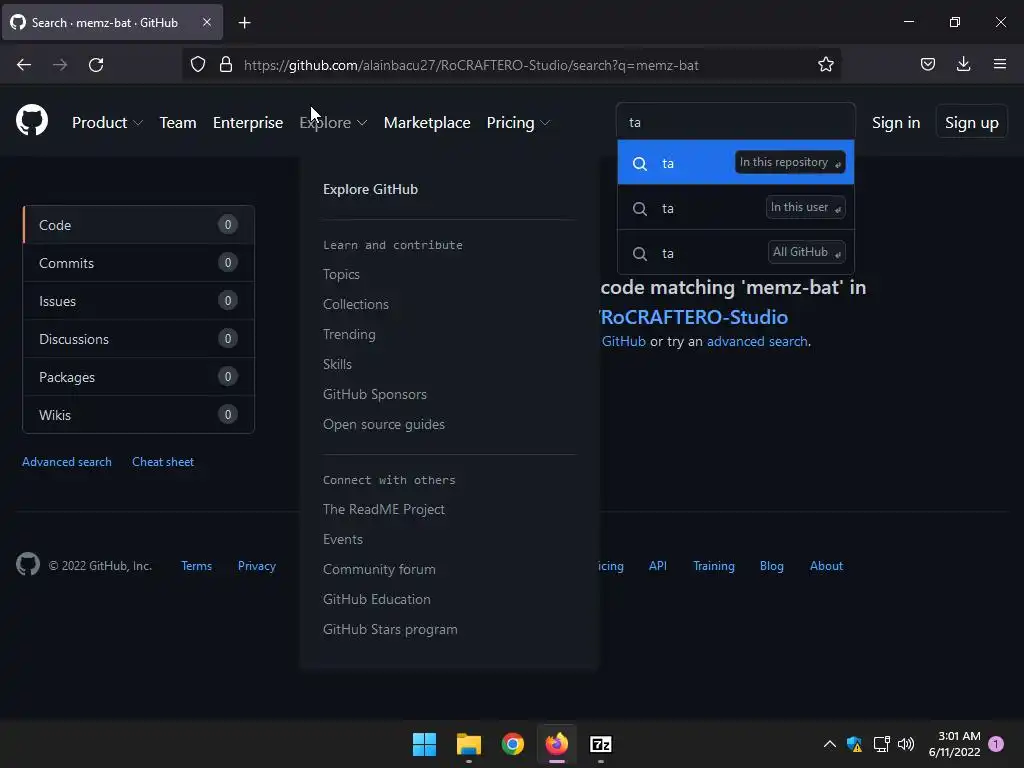
Task: Select Code results filter
Action: [138, 225]
